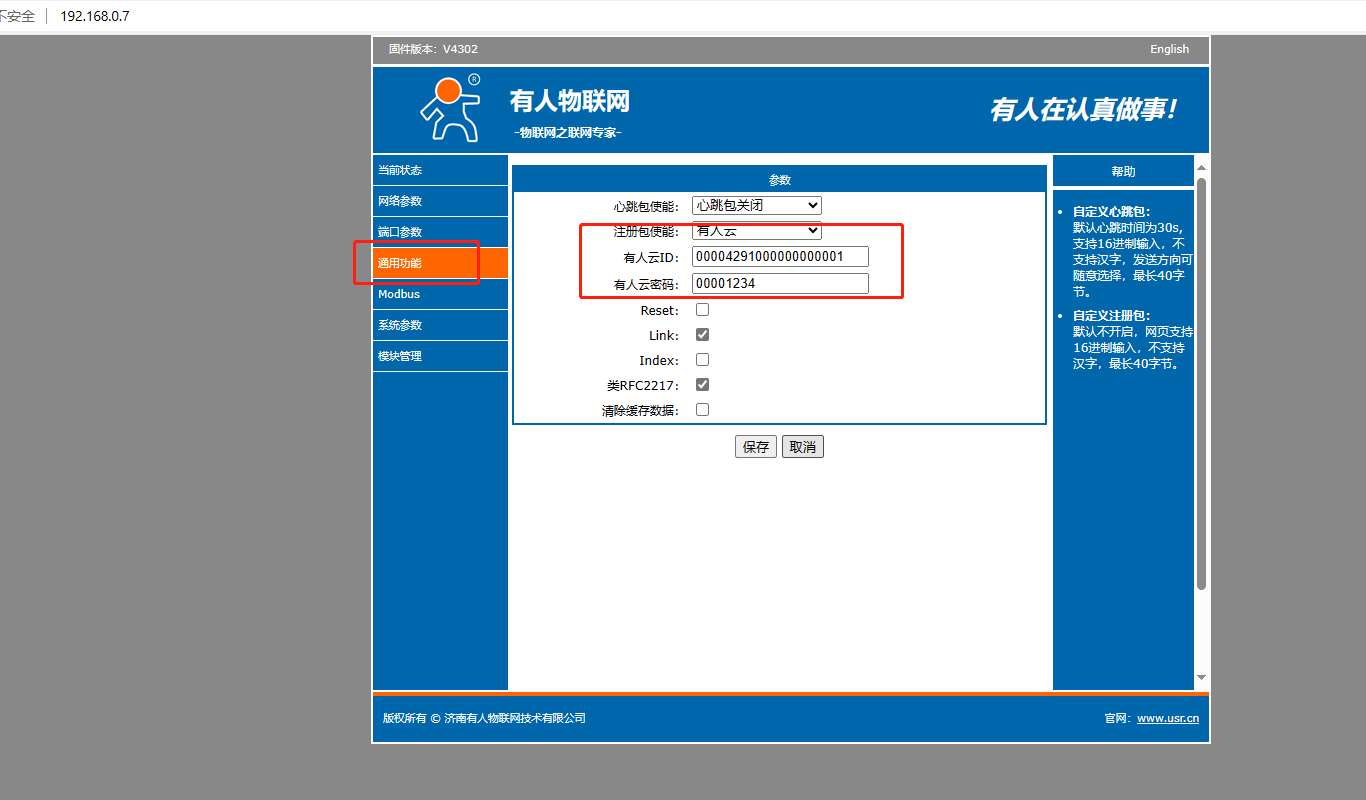Open the 当前状态 menu page
The image size is (1366, 800).
click(x=440, y=170)
